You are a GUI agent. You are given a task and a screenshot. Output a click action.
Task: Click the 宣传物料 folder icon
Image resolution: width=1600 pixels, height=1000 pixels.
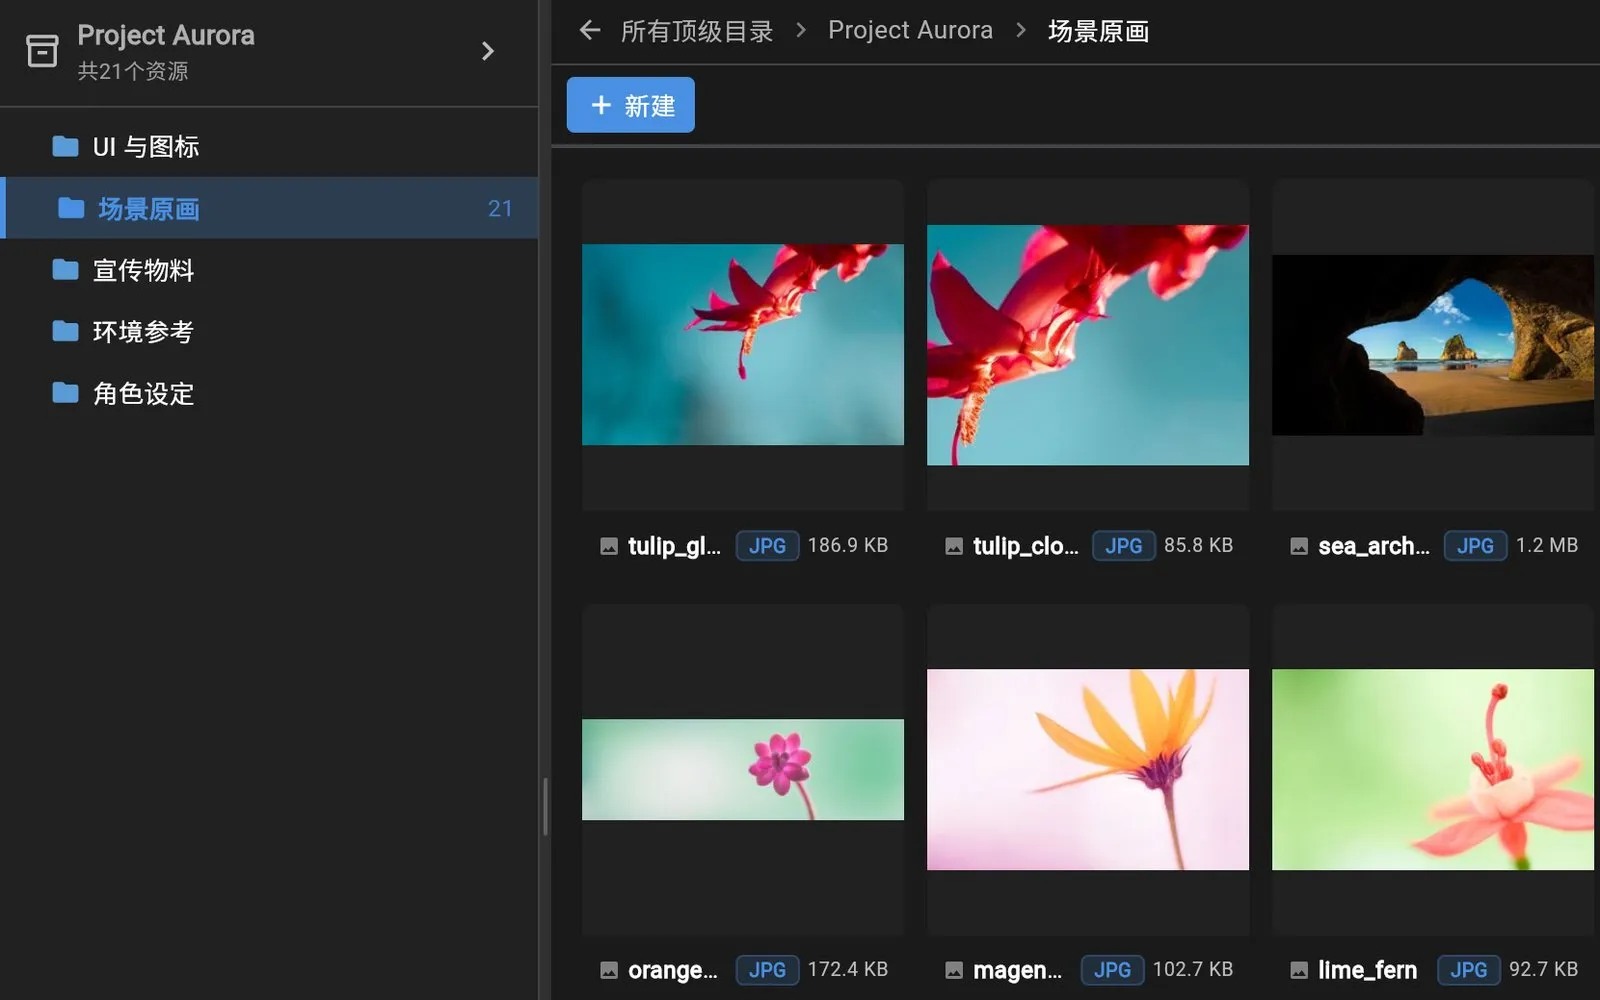[66, 270]
